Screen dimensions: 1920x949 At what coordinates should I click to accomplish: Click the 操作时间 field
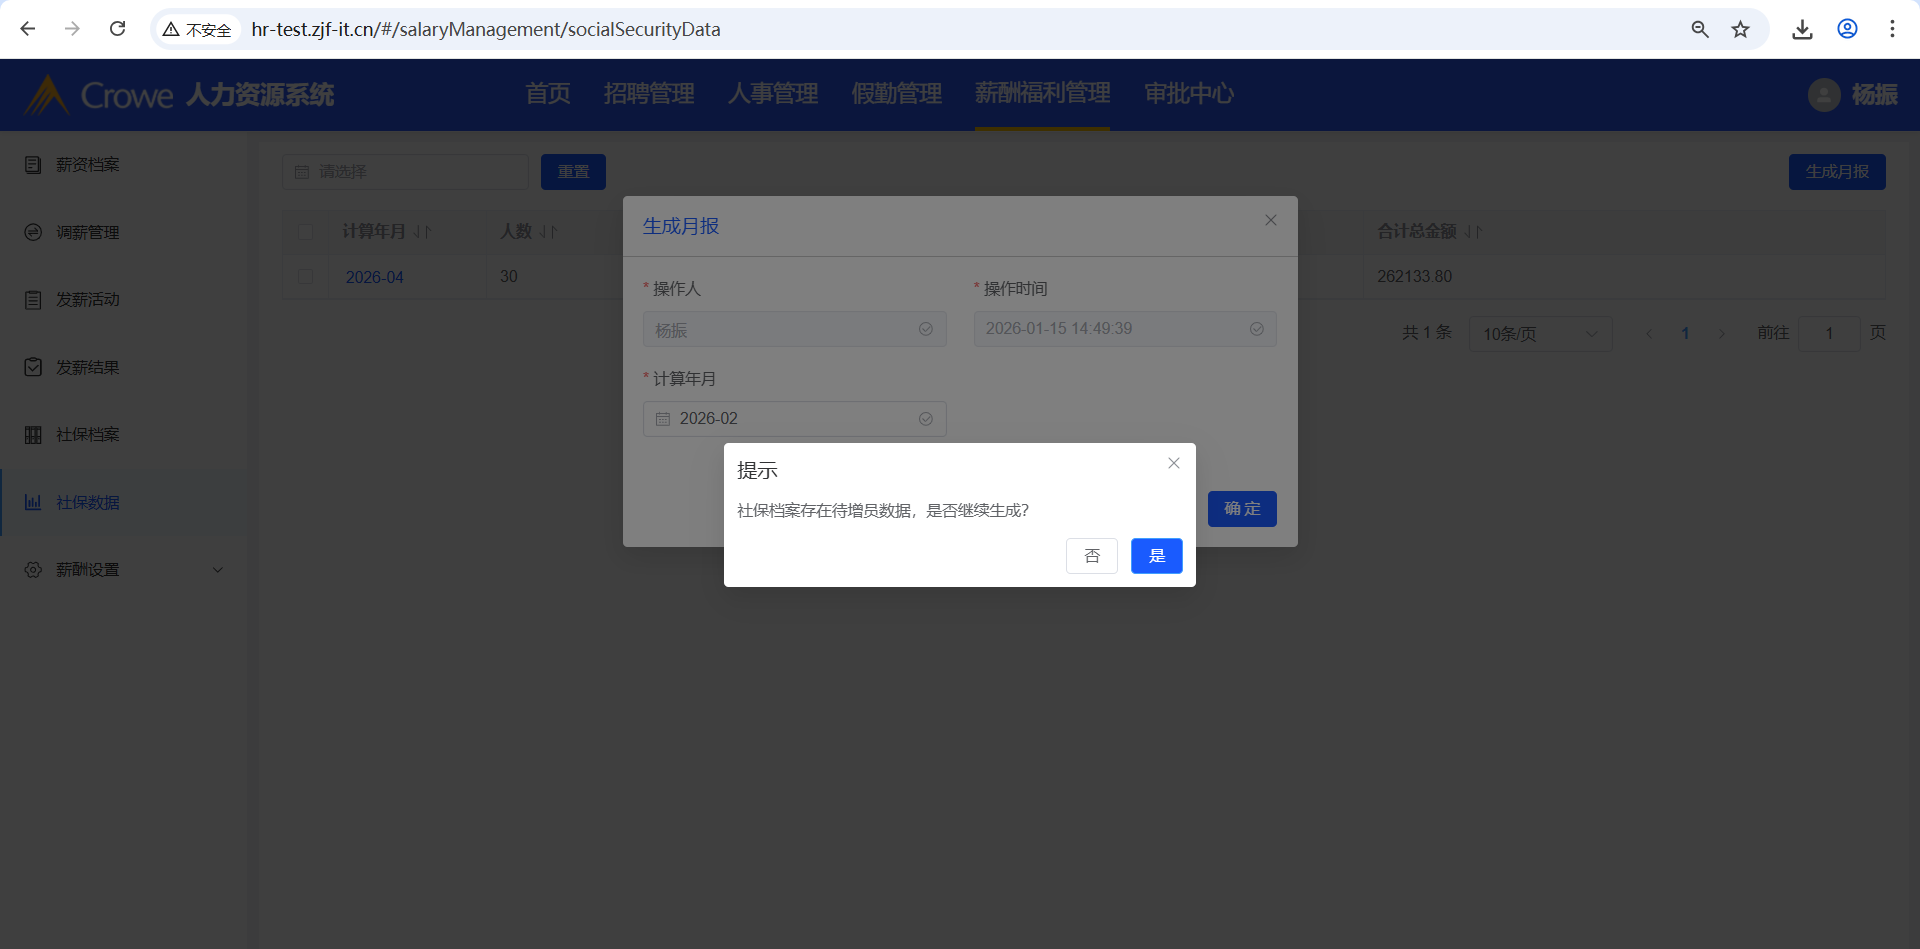(1125, 329)
